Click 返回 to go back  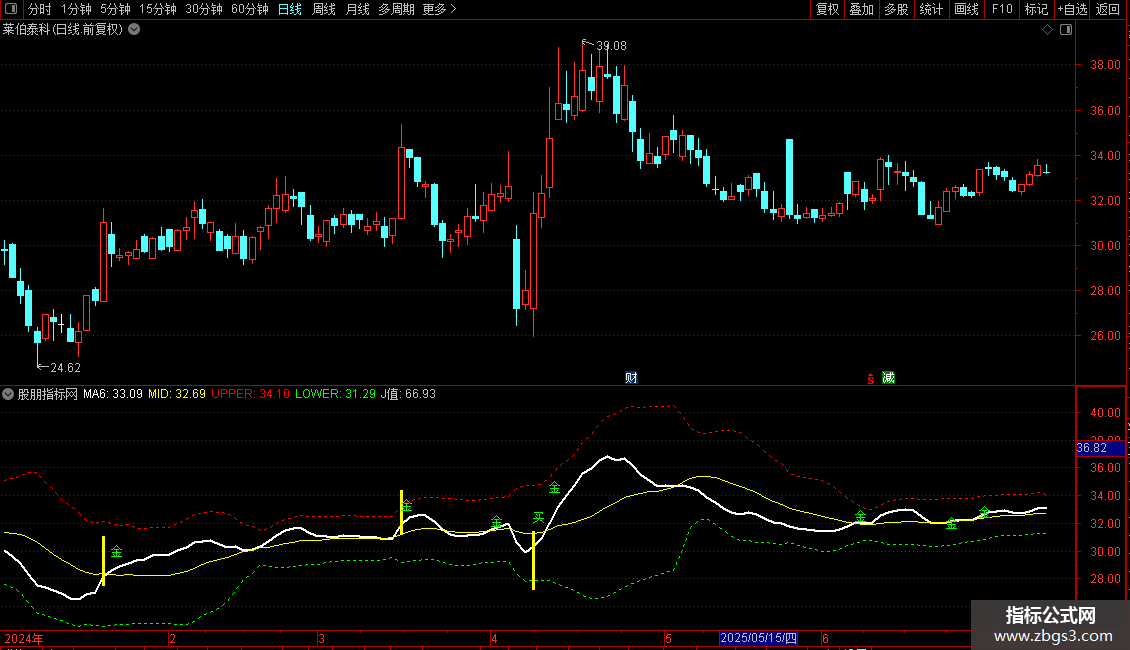(1108, 9)
